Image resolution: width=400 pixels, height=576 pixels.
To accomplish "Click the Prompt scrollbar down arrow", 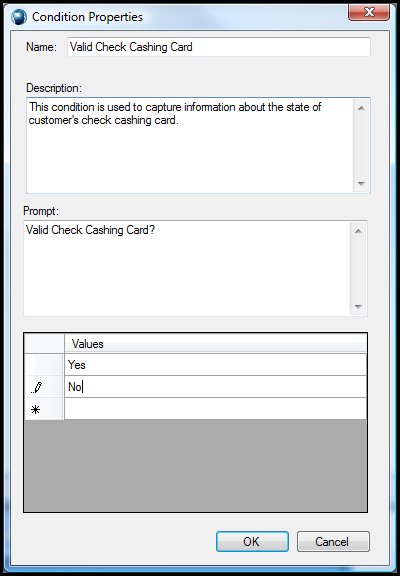I will [358, 306].
